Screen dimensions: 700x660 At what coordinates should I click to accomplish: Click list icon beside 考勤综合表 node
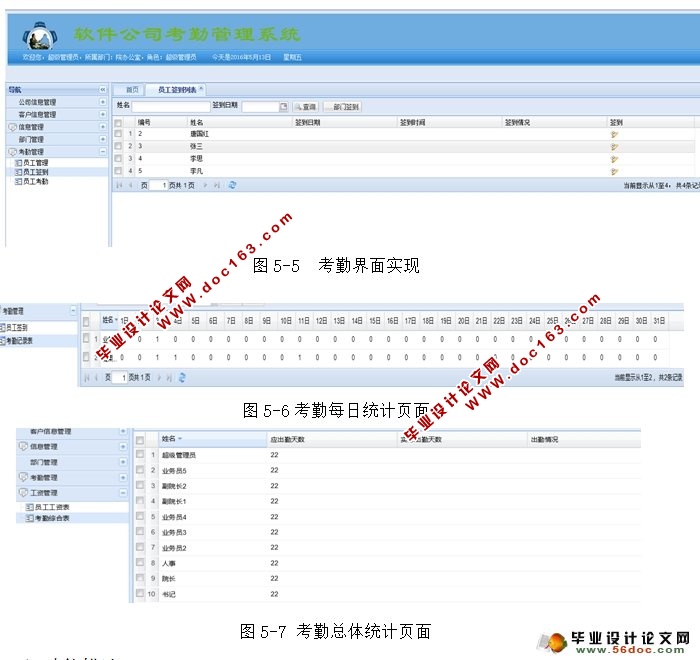29,518
